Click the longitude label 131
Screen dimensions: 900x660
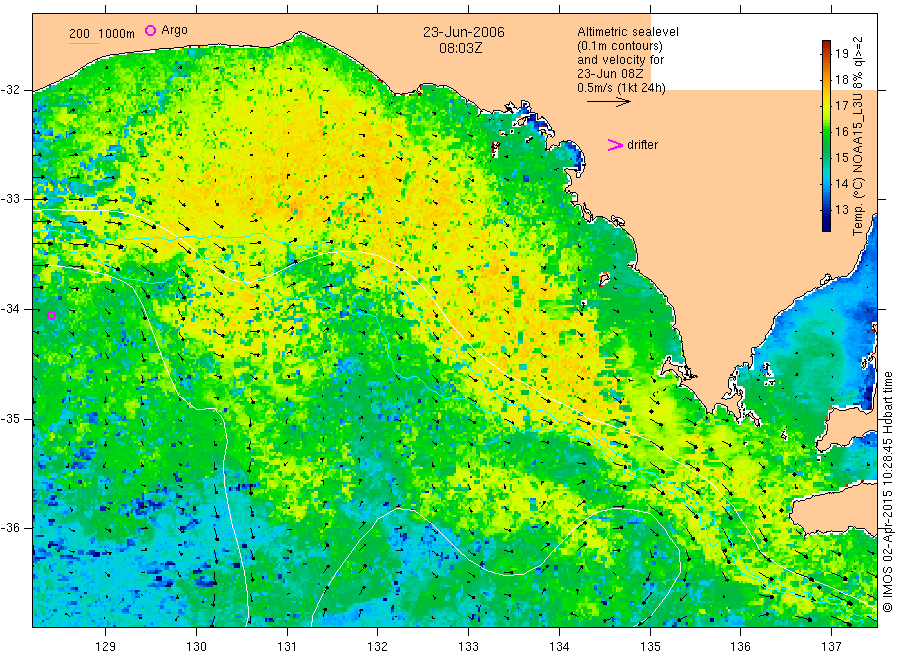287,647
